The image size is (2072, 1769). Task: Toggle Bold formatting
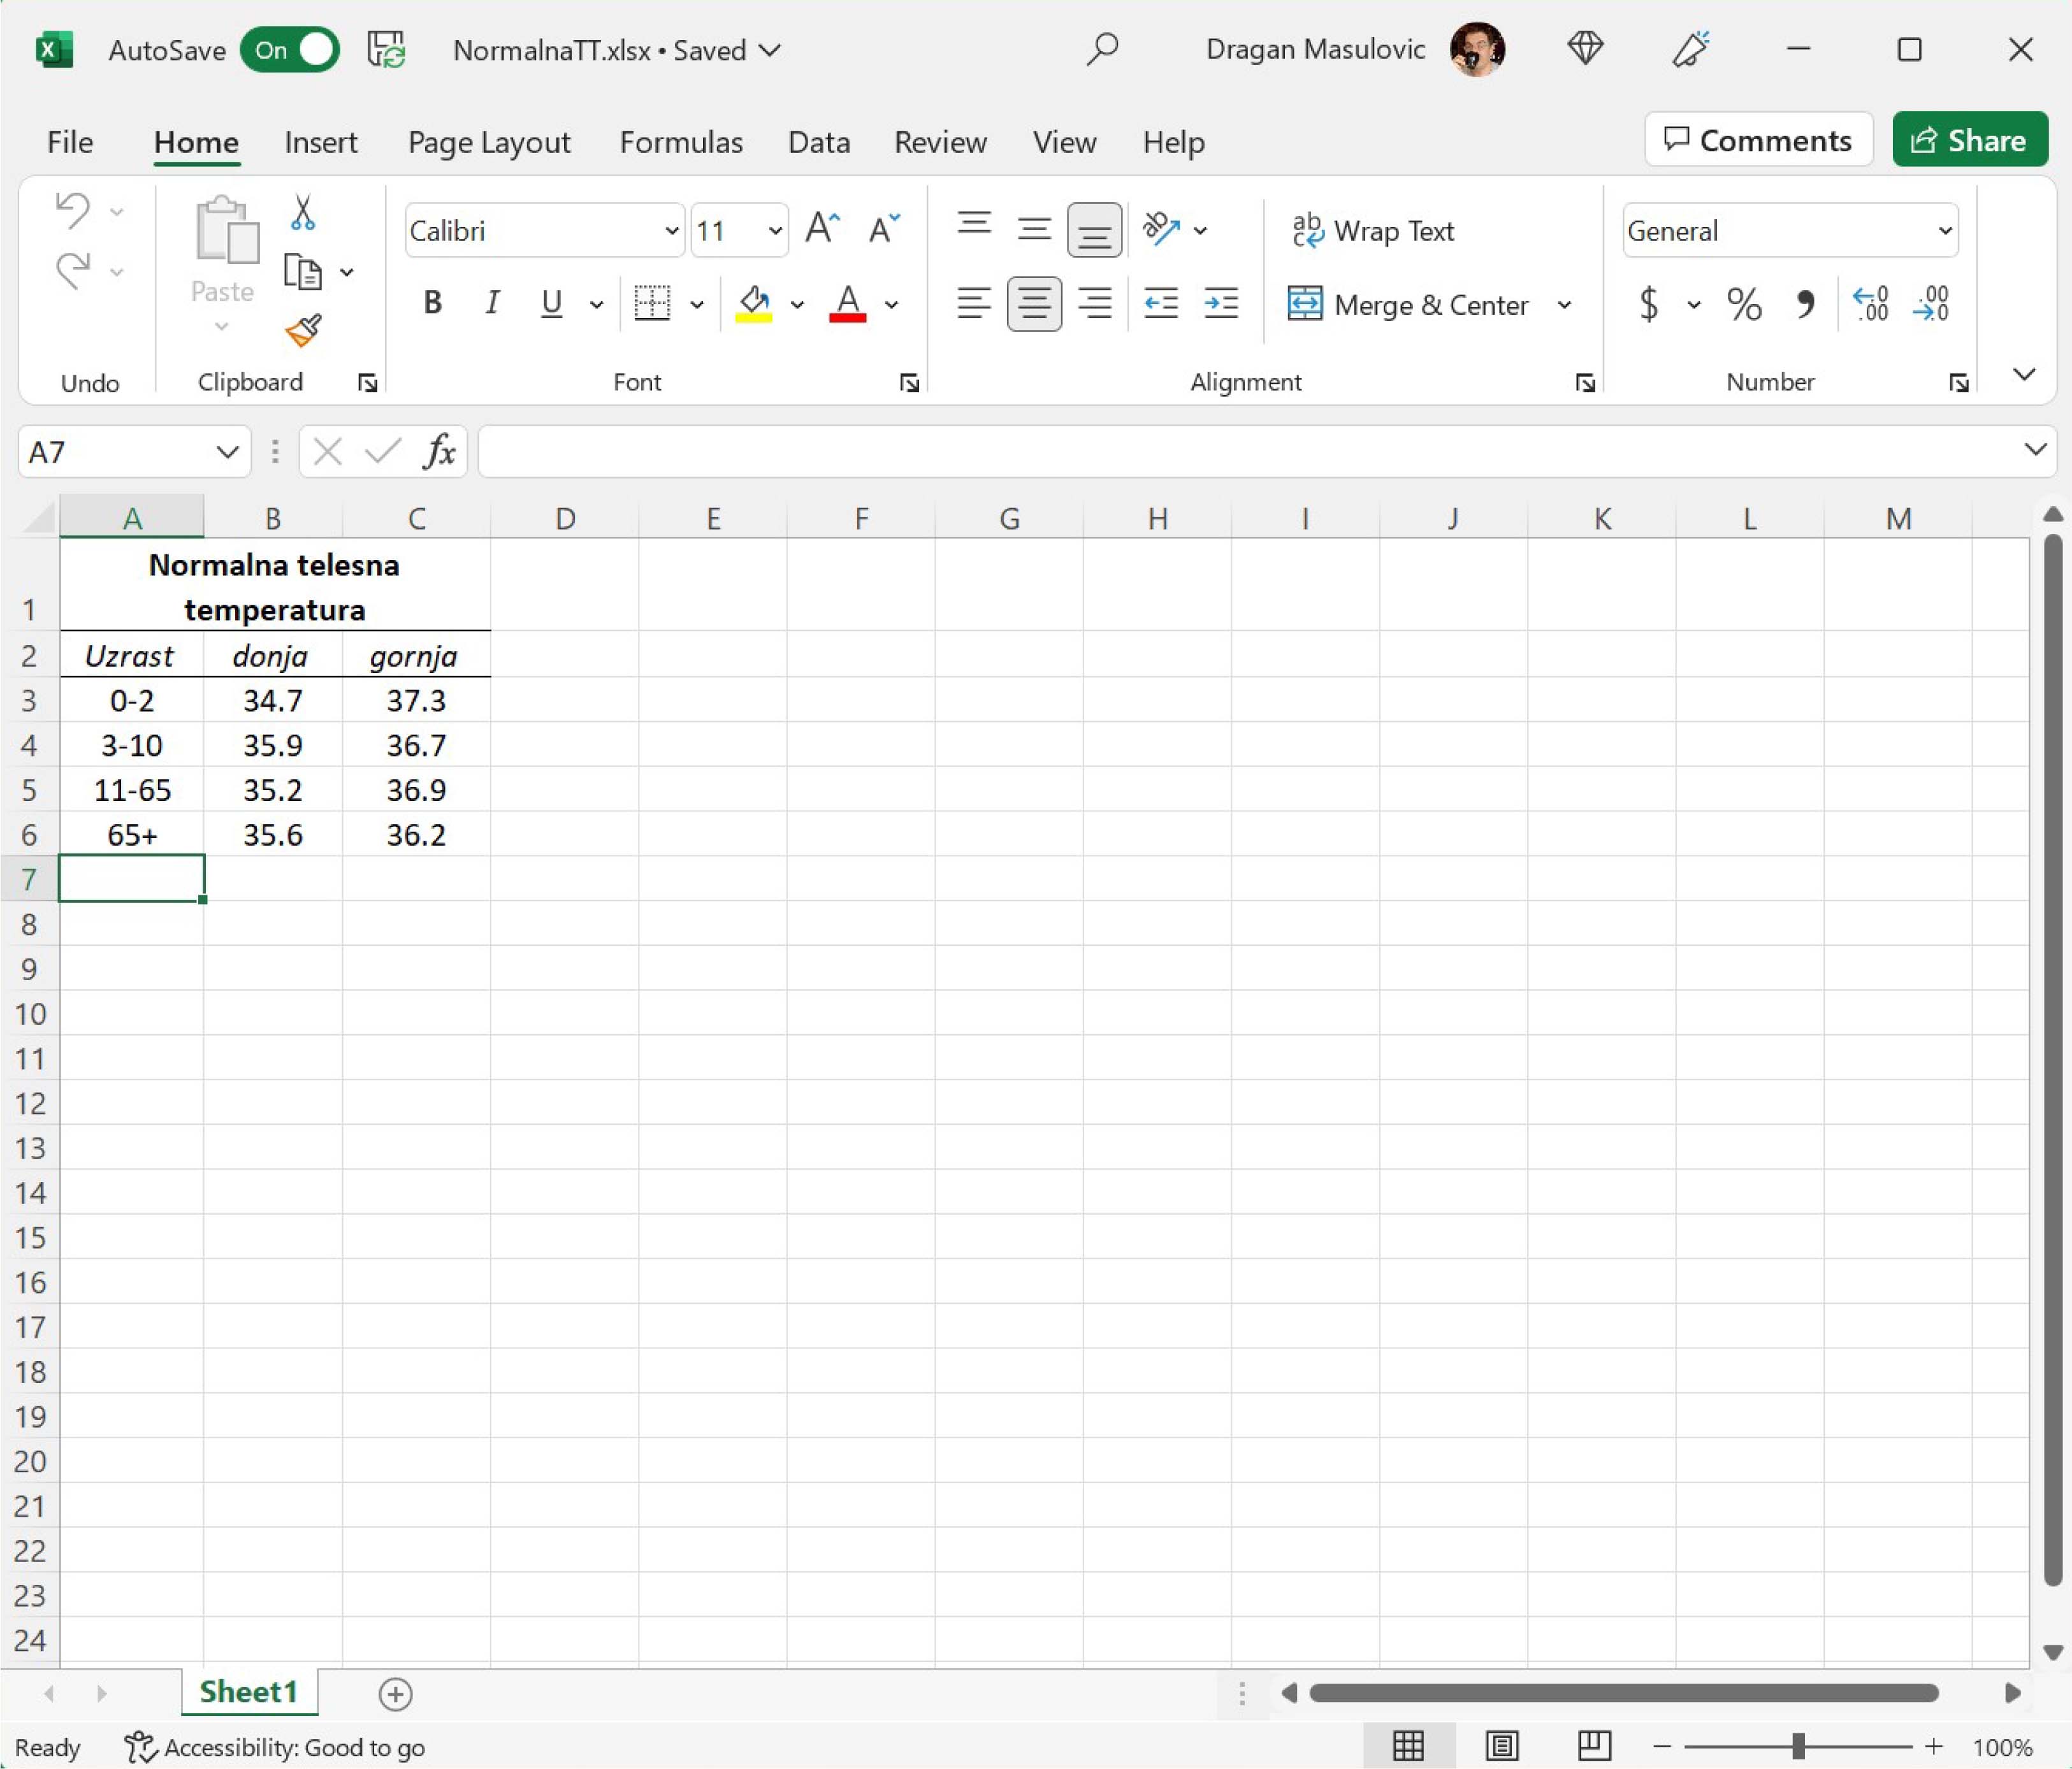pos(432,303)
